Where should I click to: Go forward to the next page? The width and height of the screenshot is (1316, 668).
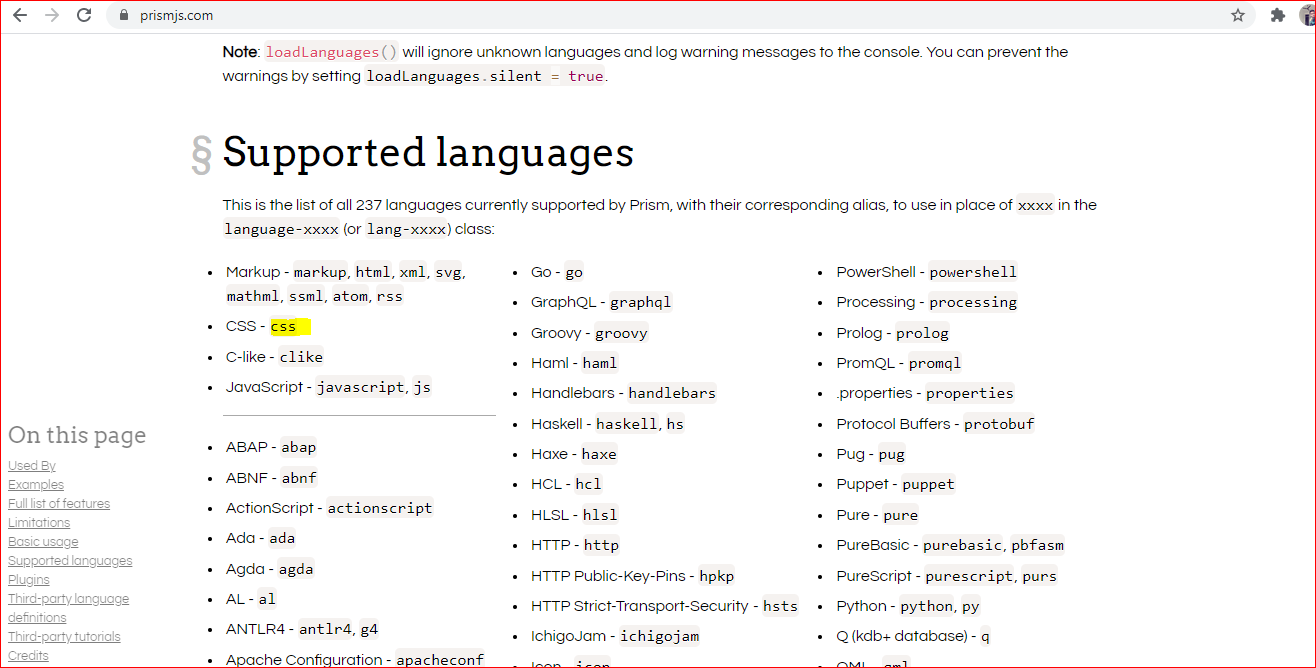point(52,15)
